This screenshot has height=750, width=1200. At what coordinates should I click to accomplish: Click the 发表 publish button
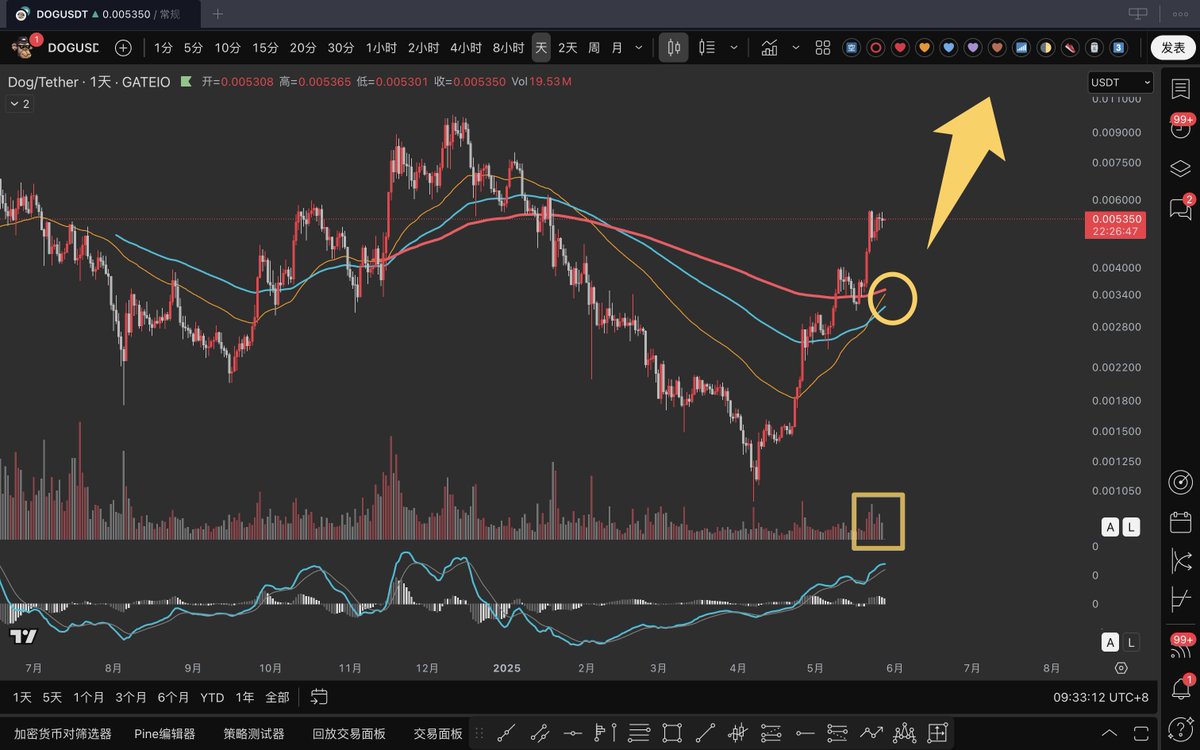coord(1173,47)
